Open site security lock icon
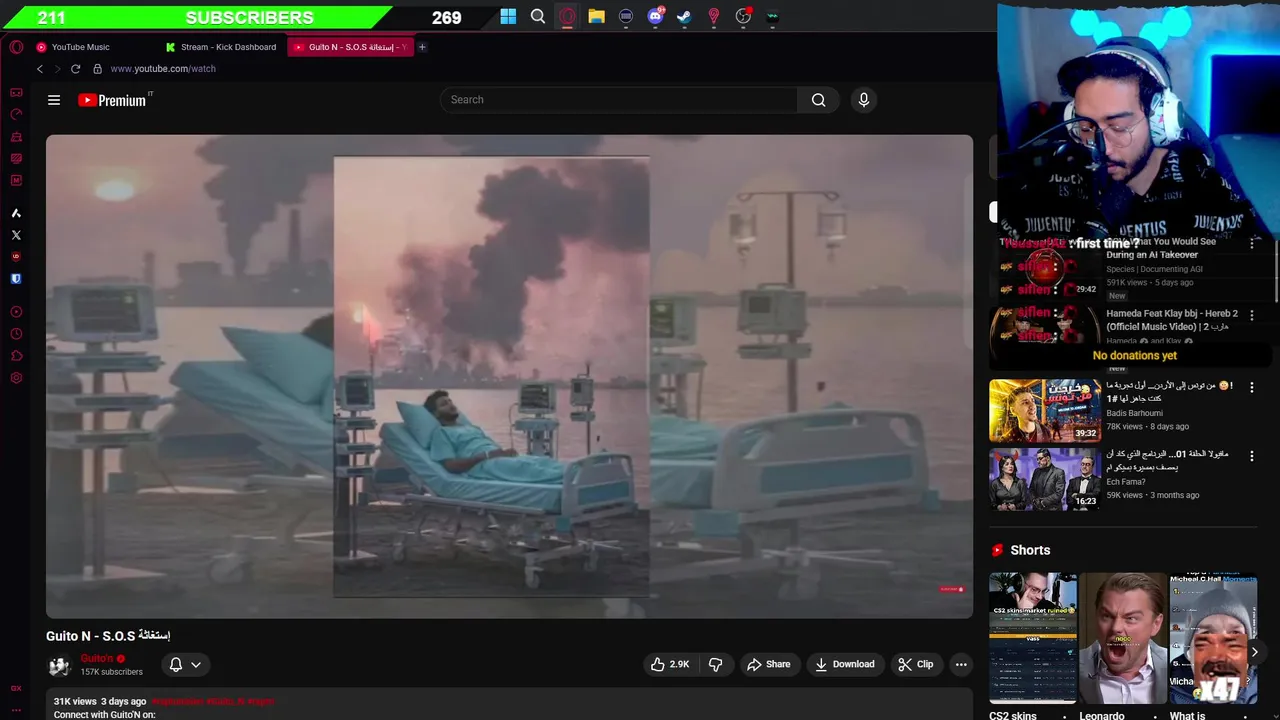Viewport: 1280px width, 720px height. [97, 69]
